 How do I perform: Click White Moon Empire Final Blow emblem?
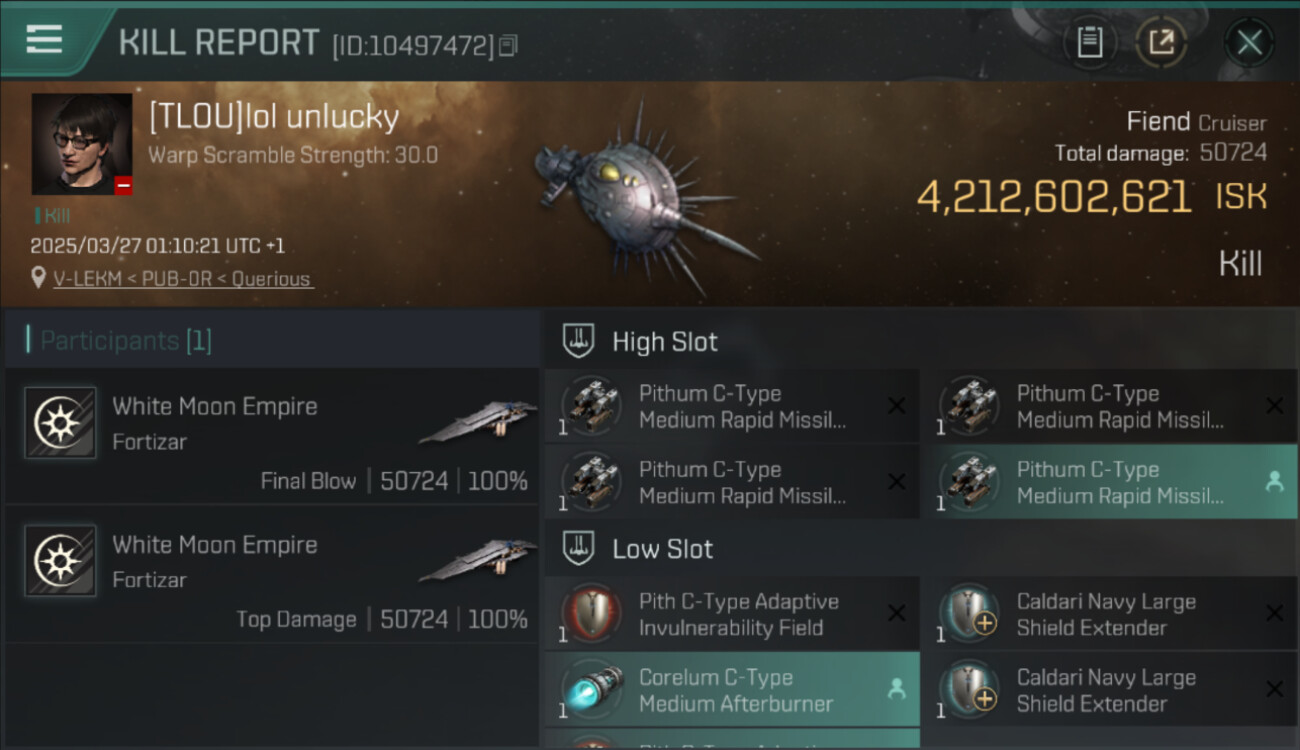point(60,423)
